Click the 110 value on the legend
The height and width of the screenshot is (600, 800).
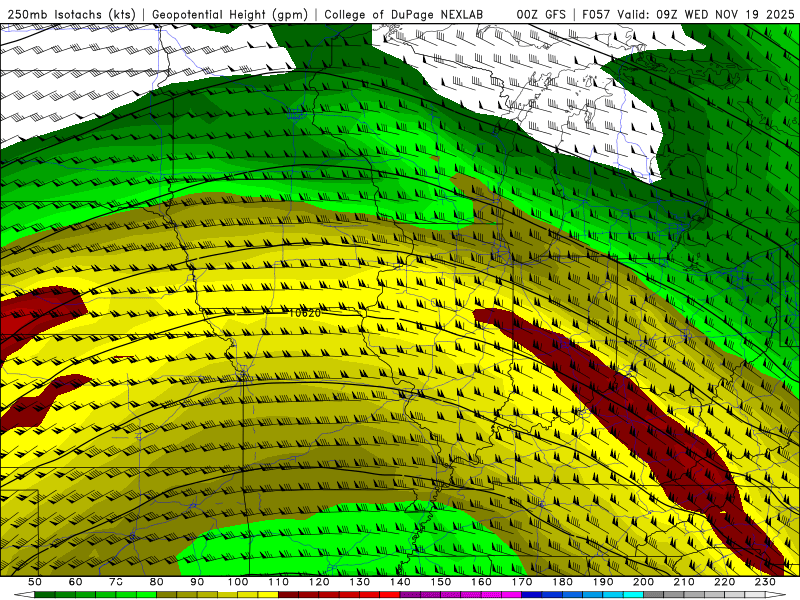point(279,582)
